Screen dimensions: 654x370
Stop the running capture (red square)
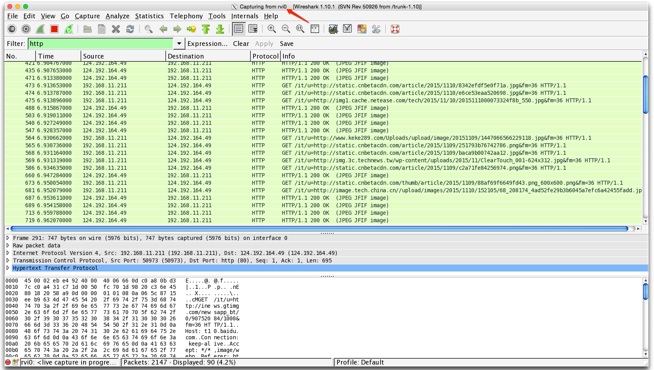point(54,29)
